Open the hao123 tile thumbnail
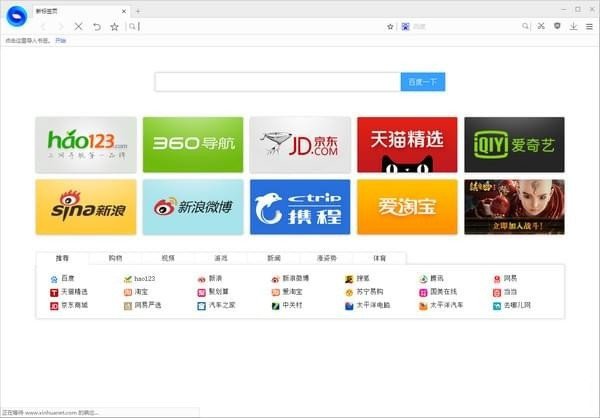Image resolution: width=600 pixels, height=418 pixels. pos(86,145)
